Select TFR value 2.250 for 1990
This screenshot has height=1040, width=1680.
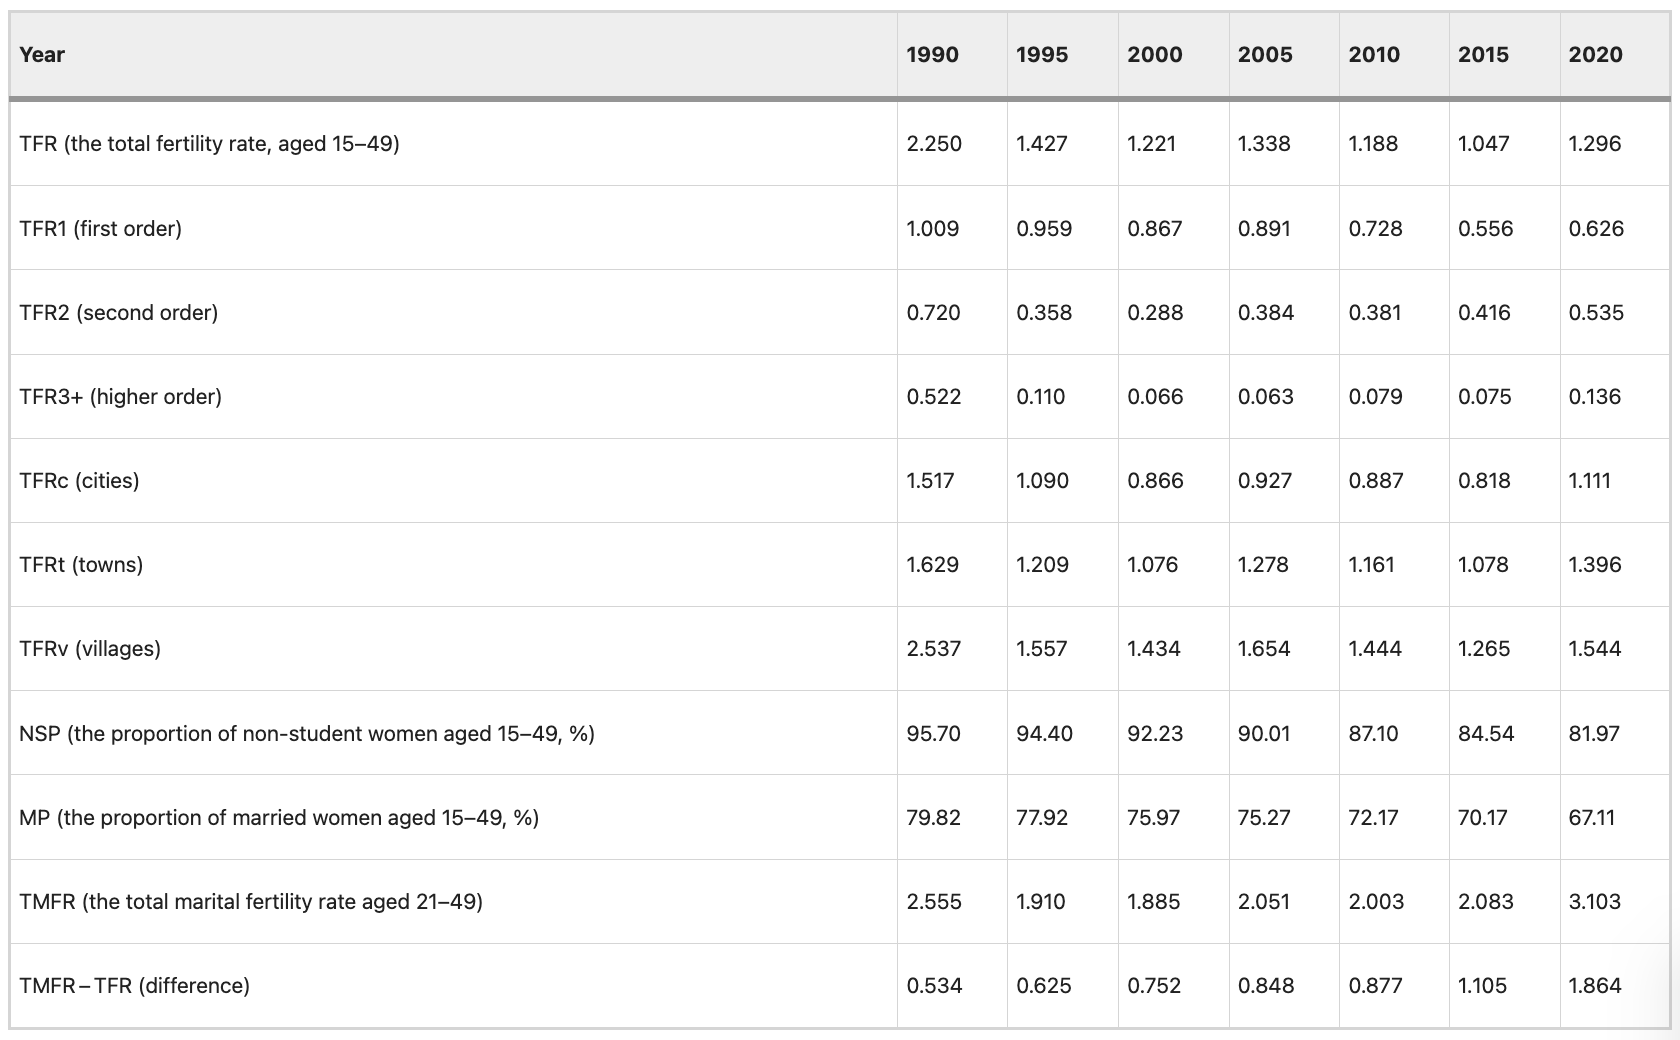point(934,144)
